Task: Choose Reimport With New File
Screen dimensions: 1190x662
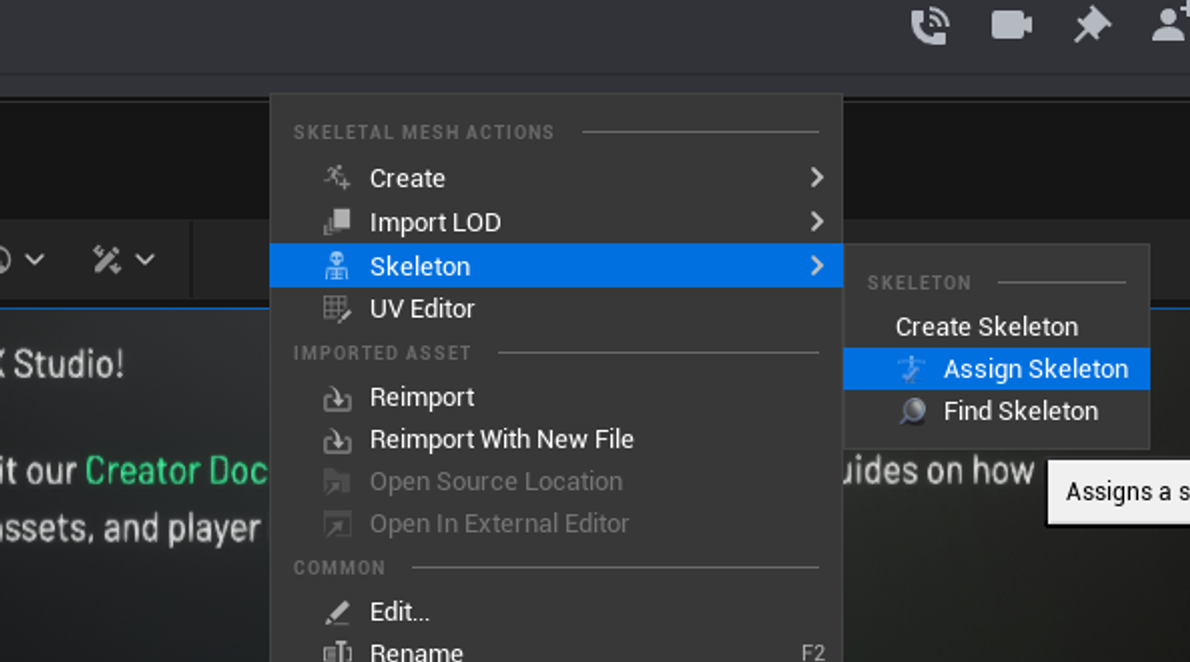Action: (501, 440)
